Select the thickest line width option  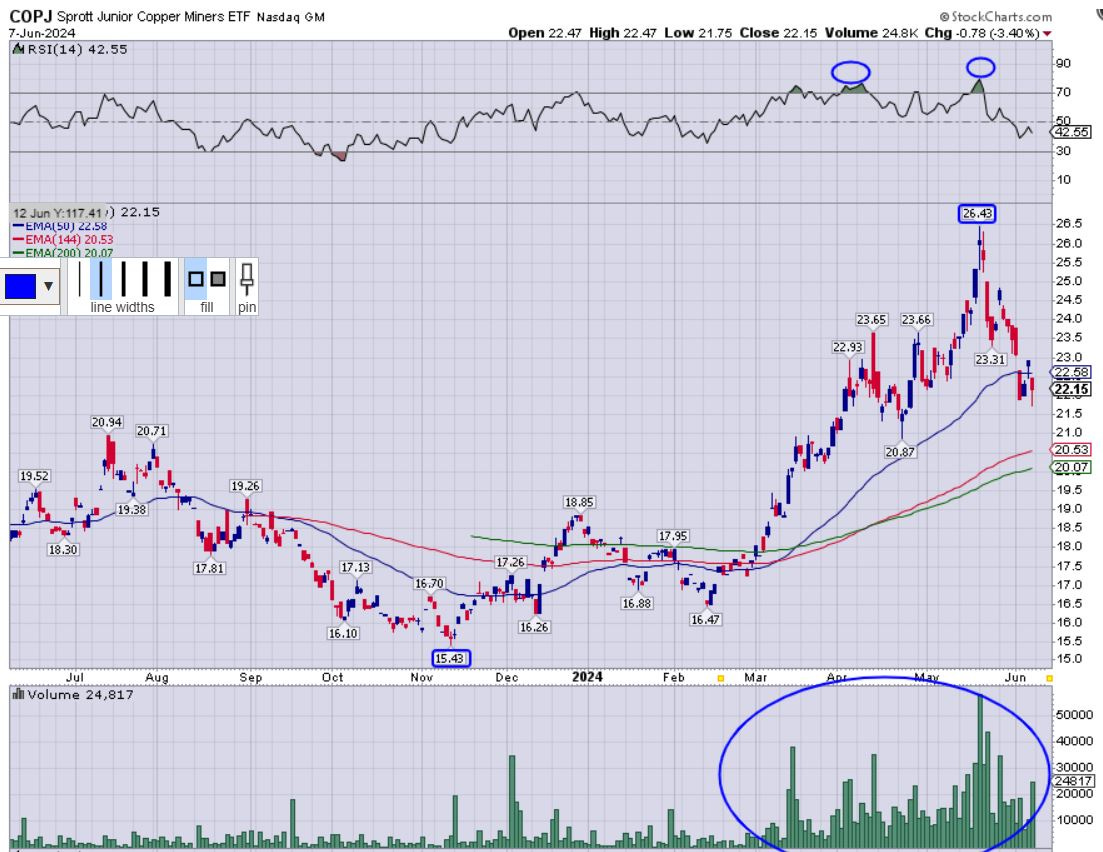click(167, 279)
